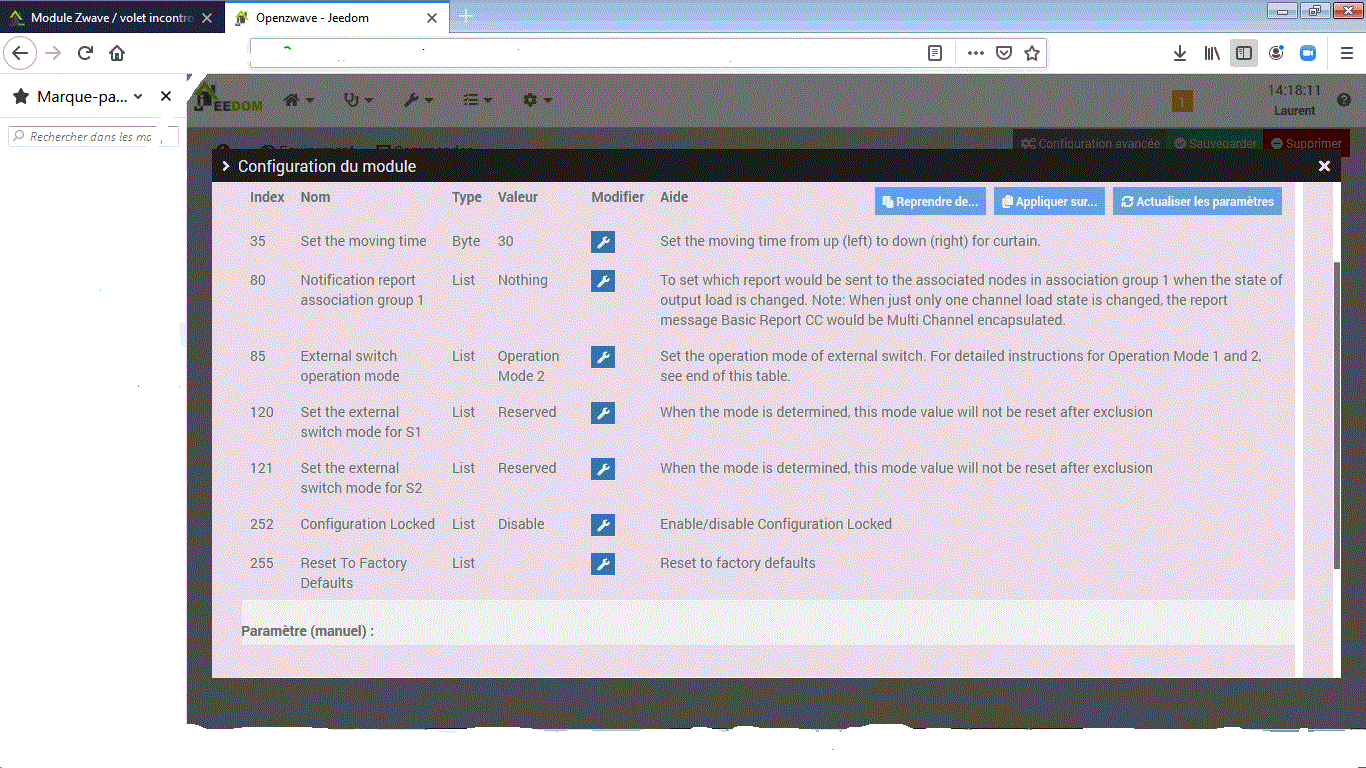Open the Firefox account icon

(x=1276, y=53)
